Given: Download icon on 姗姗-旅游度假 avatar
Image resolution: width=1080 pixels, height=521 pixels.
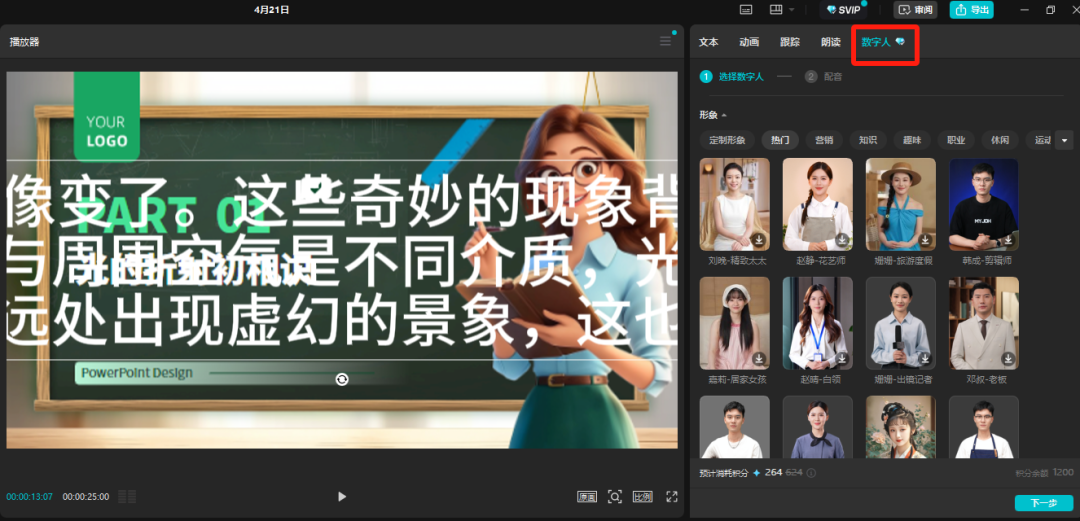Looking at the screenshot, I should pyautogui.click(x=926, y=241).
